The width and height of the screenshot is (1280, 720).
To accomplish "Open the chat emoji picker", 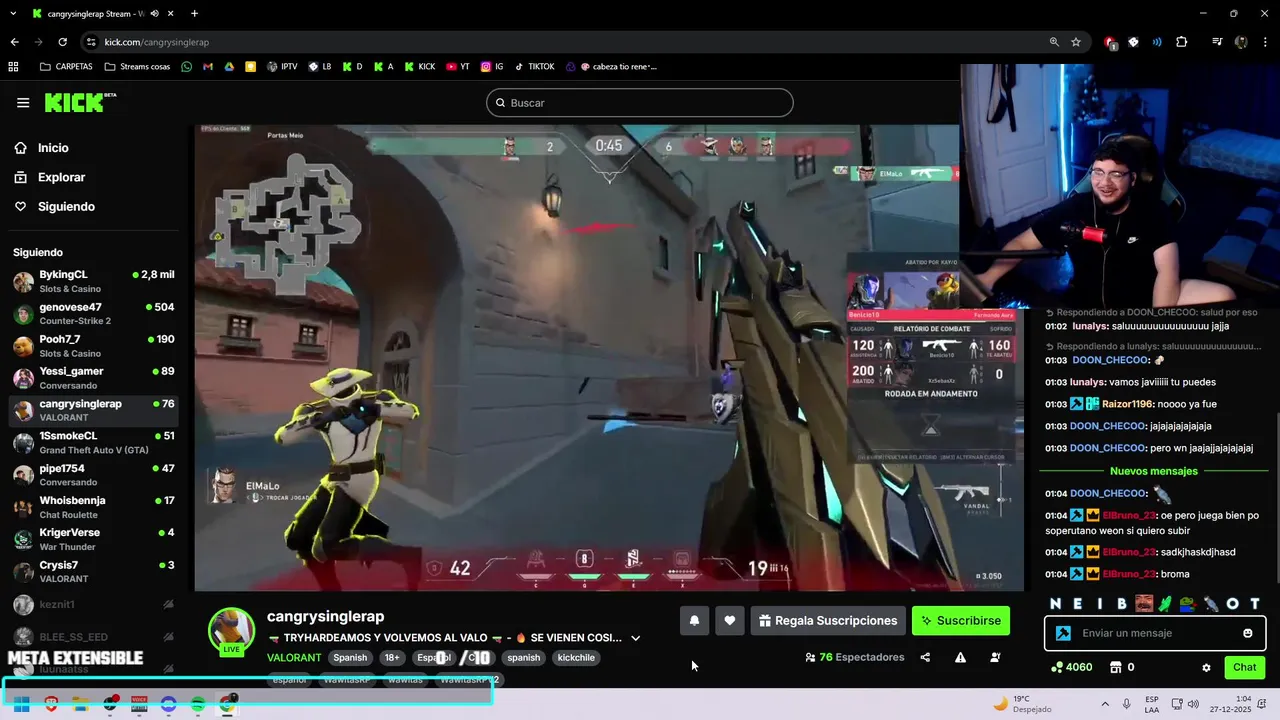I will (x=1248, y=633).
